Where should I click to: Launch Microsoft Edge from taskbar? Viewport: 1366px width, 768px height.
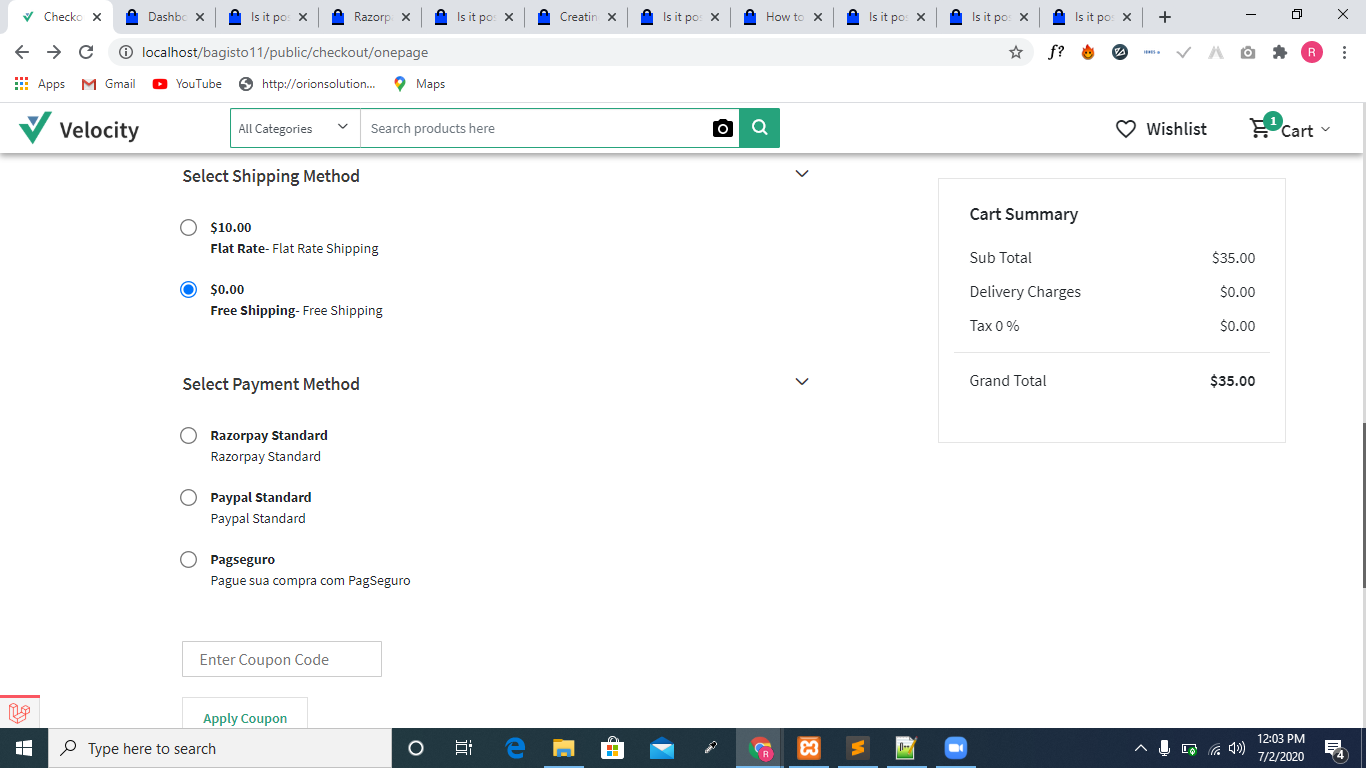point(515,748)
